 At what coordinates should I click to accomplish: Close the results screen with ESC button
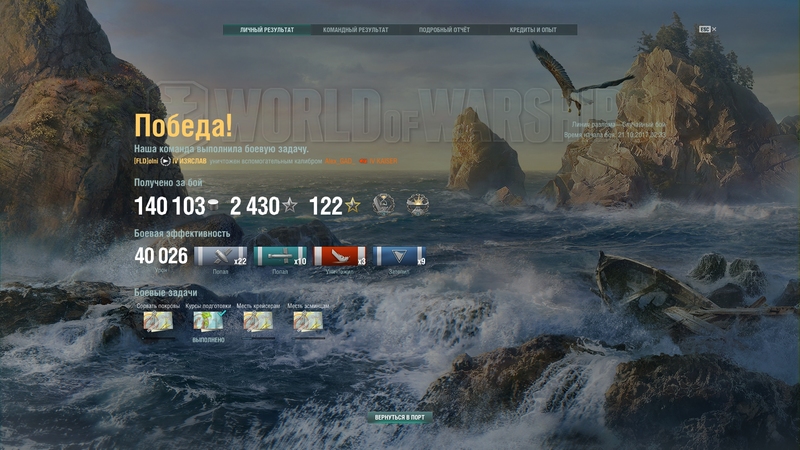tap(705, 30)
